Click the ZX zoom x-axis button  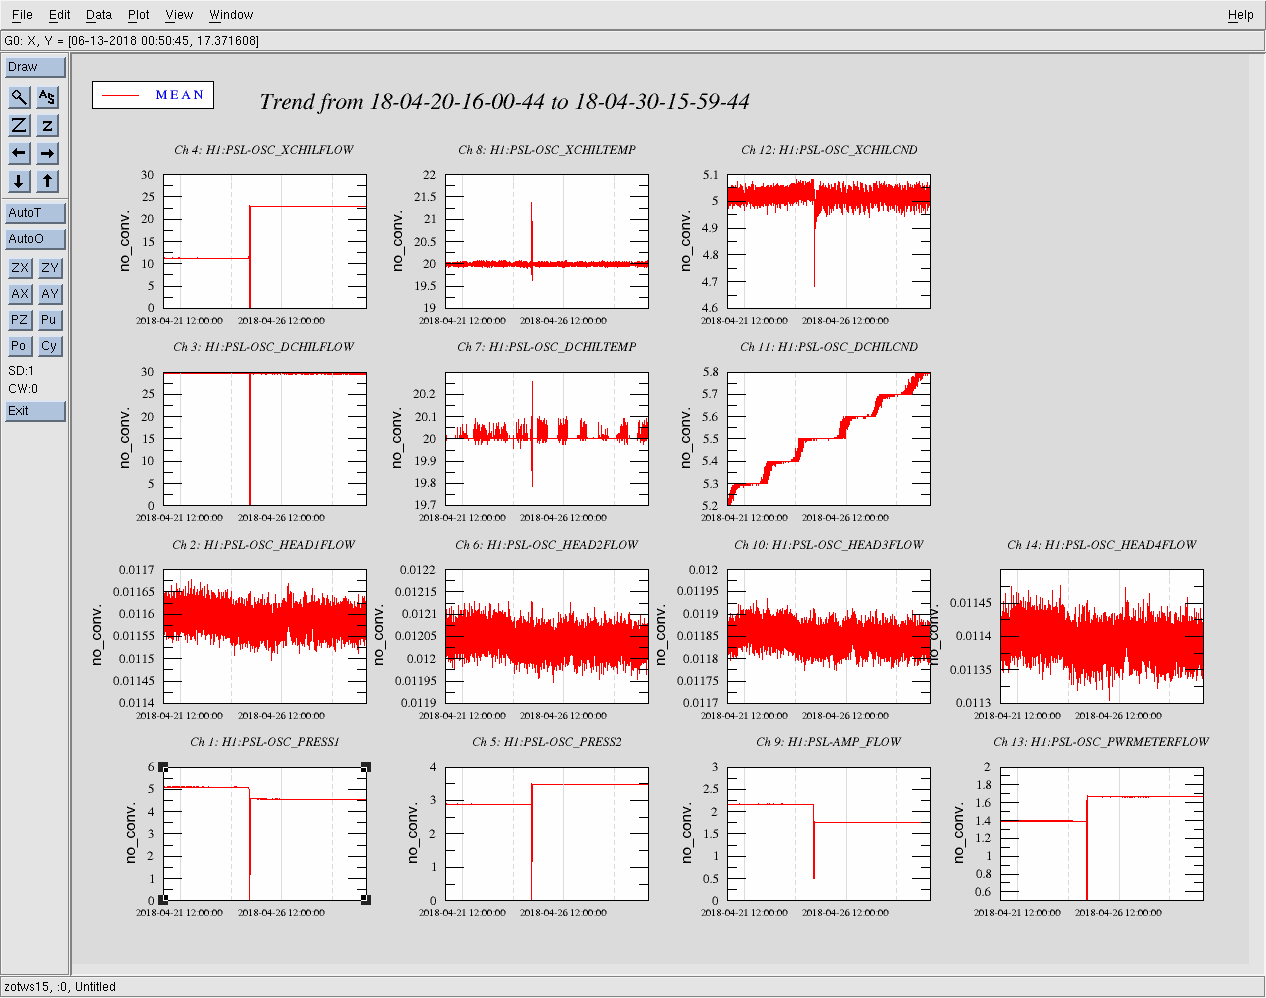(19, 268)
